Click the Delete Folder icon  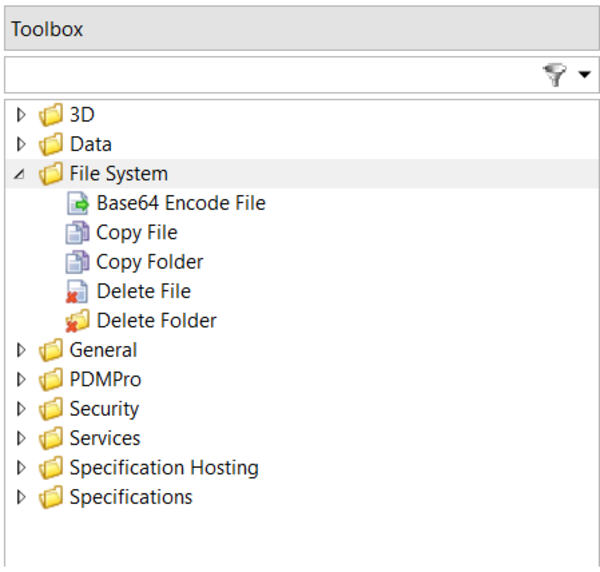pyautogui.click(x=78, y=321)
